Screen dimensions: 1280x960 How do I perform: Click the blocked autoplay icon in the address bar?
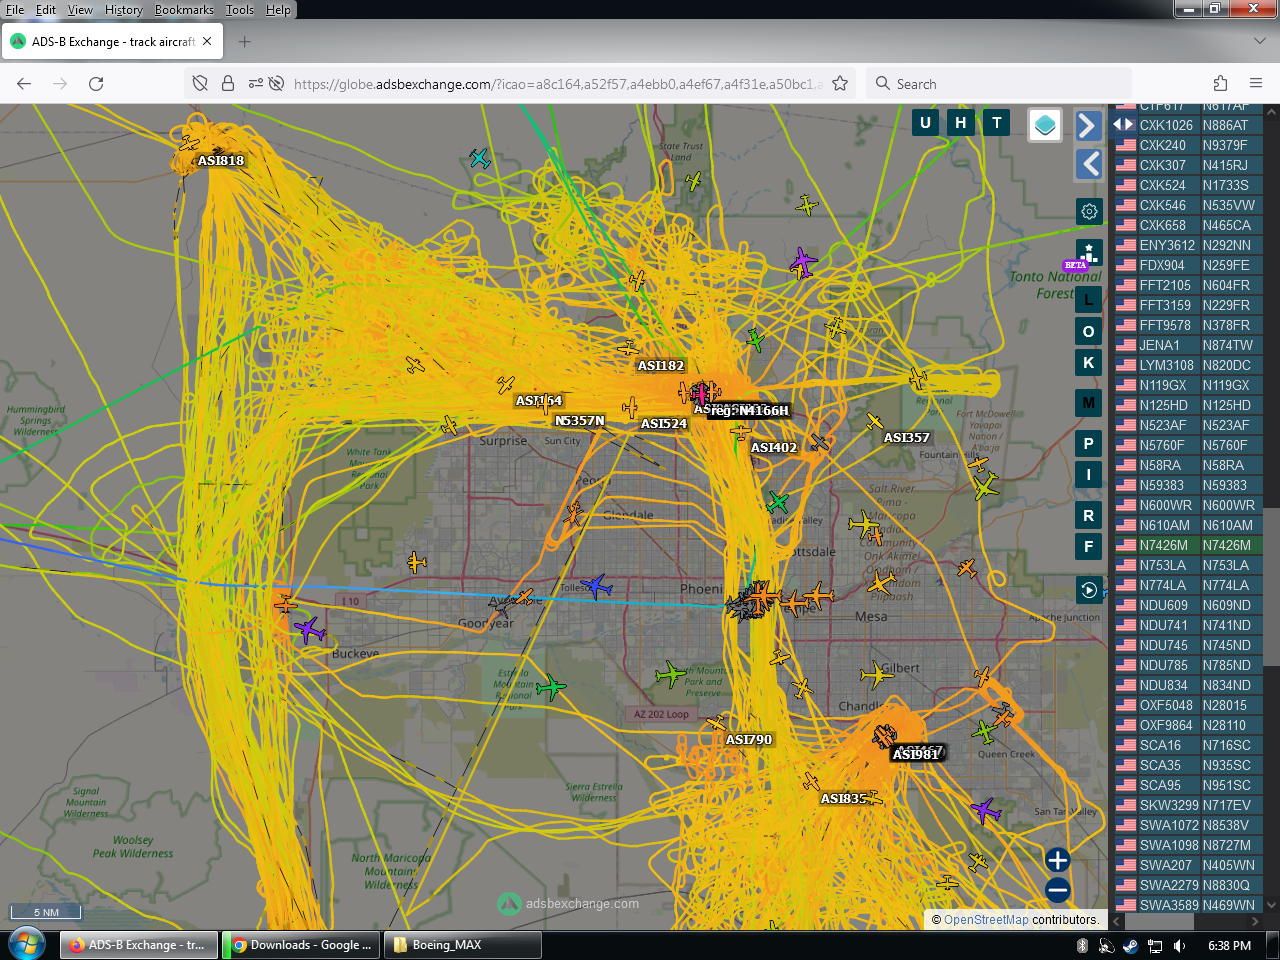coord(277,84)
